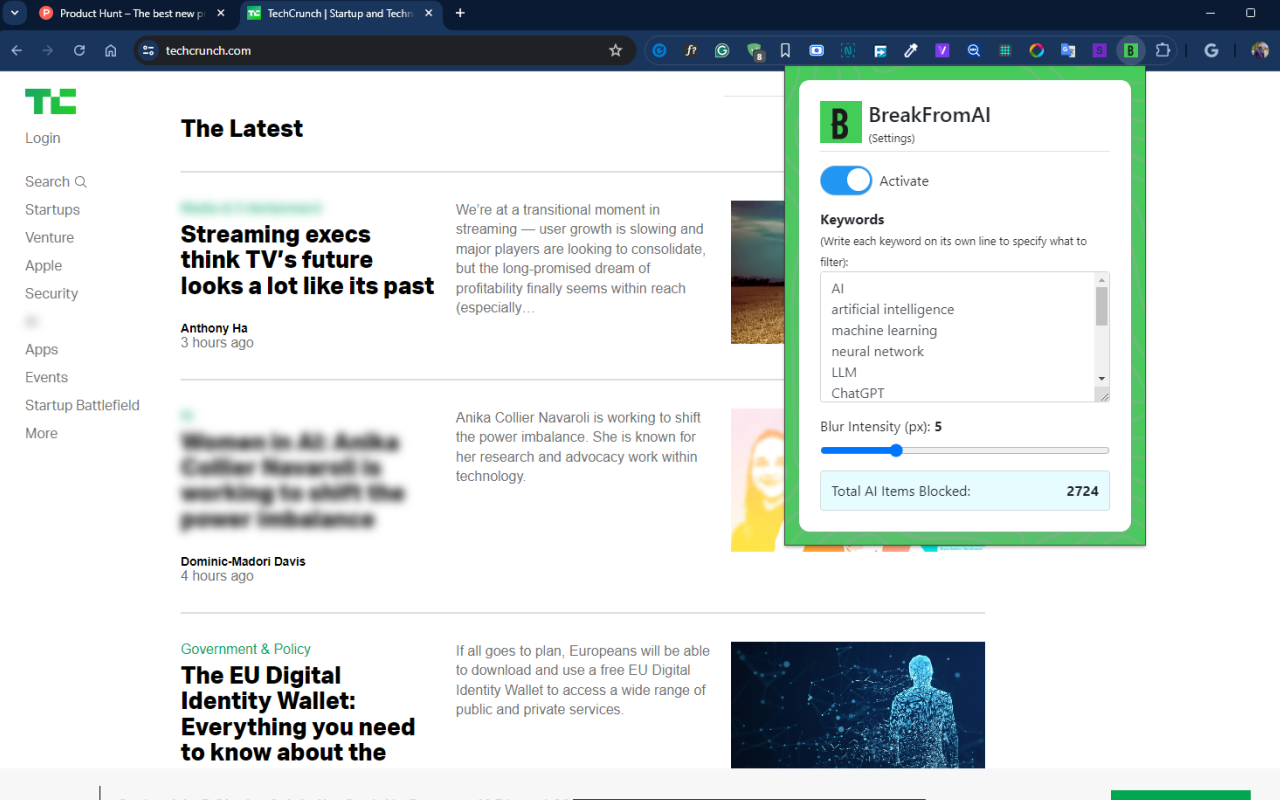Click the Google G icon in toolbar

coord(1211,50)
